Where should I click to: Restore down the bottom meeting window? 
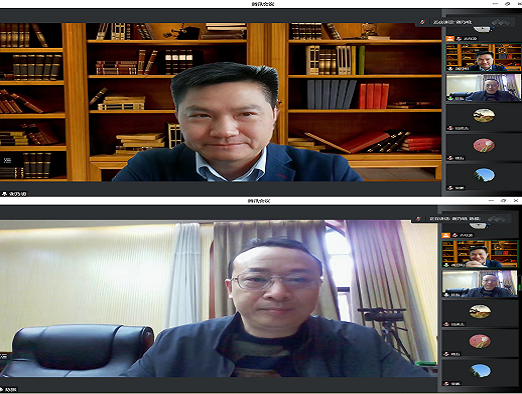click(x=503, y=200)
